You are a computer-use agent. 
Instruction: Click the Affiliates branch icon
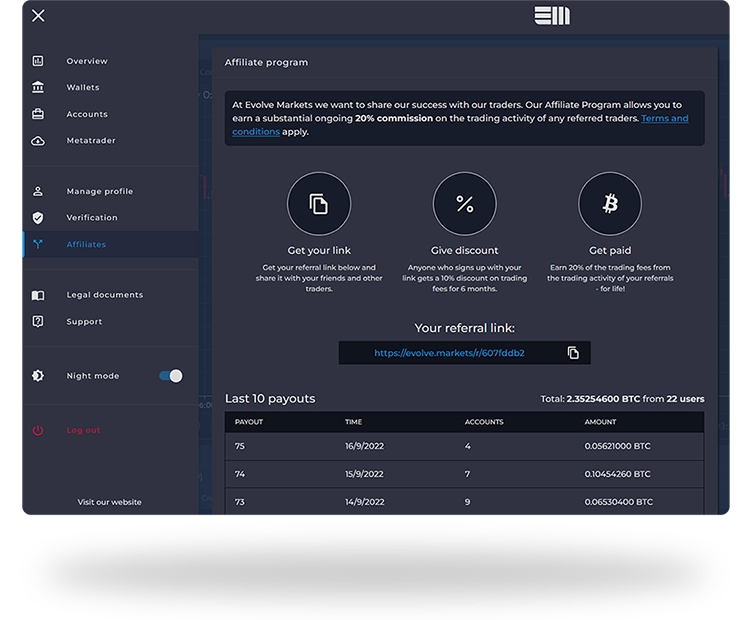tap(38, 244)
